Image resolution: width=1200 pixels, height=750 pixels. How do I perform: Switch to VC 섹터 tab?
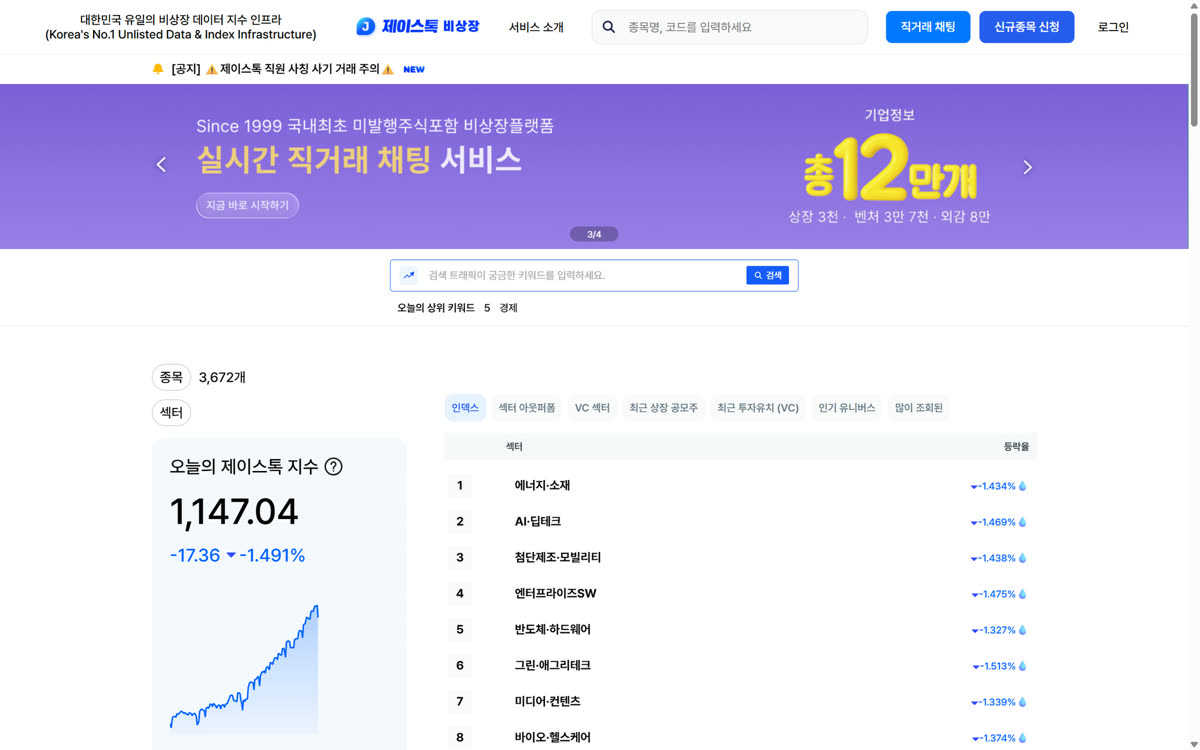(x=592, y=408)
